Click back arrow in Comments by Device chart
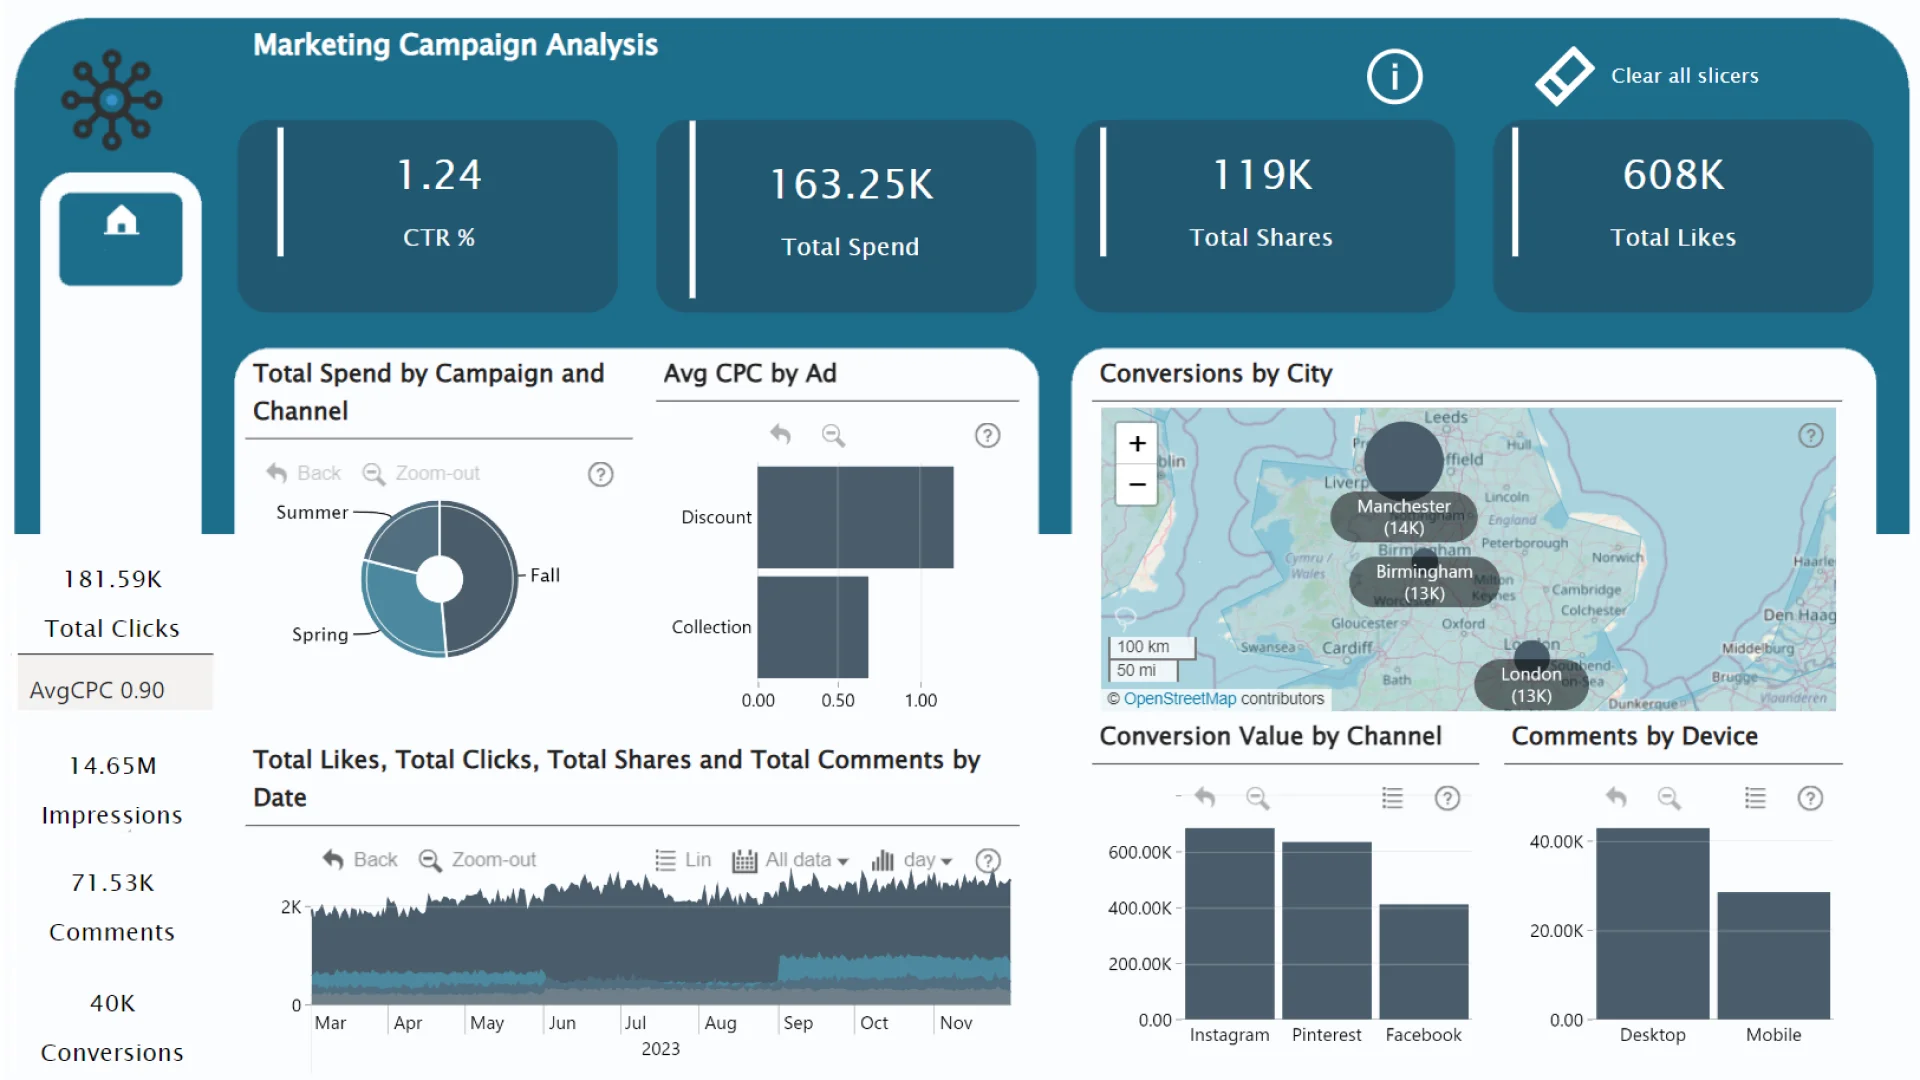Viewport: 1920px width, 1080px height. [1617, 798]
